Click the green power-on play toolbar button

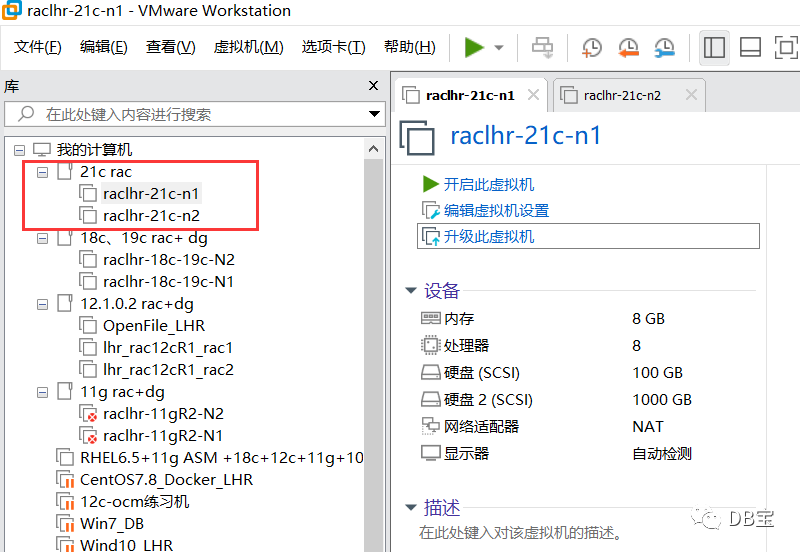coord(474,47)
